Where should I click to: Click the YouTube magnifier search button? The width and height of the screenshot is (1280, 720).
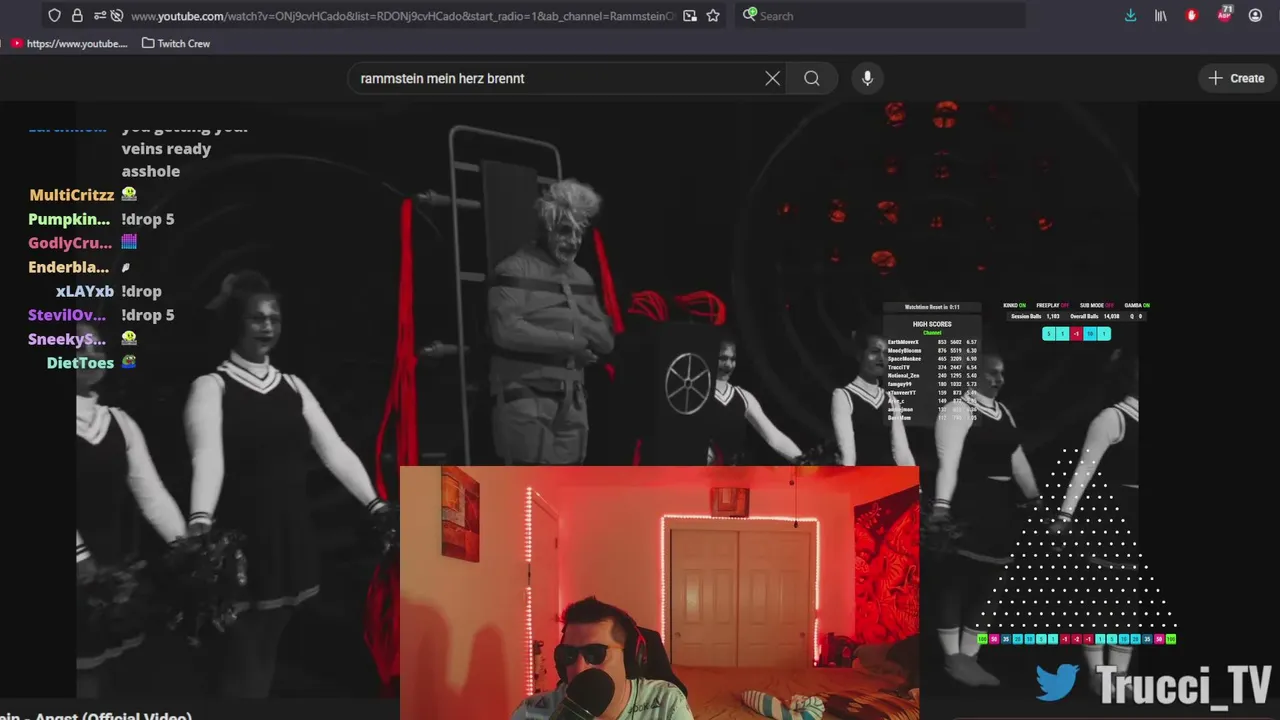[x=812, y=78]
